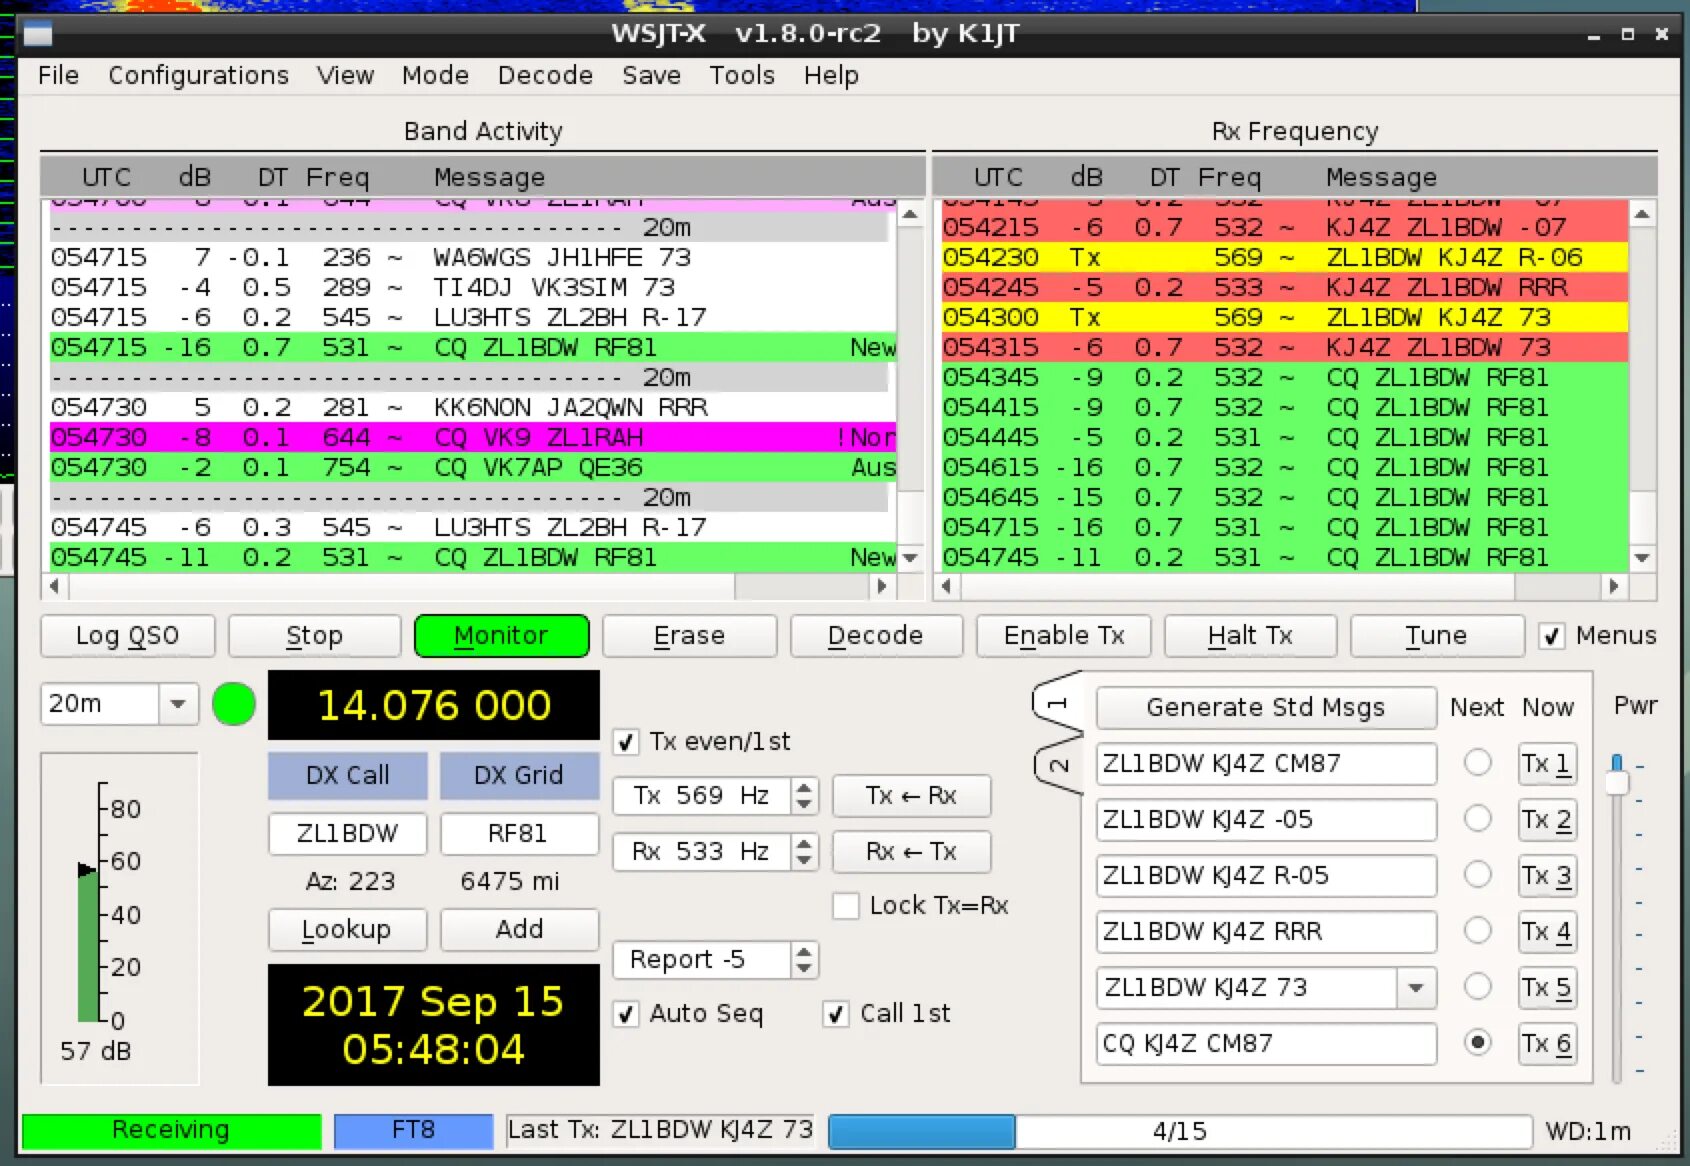Click the Erase button
This screenshot has height=1166, width=1690.
(x=689, y=636)
